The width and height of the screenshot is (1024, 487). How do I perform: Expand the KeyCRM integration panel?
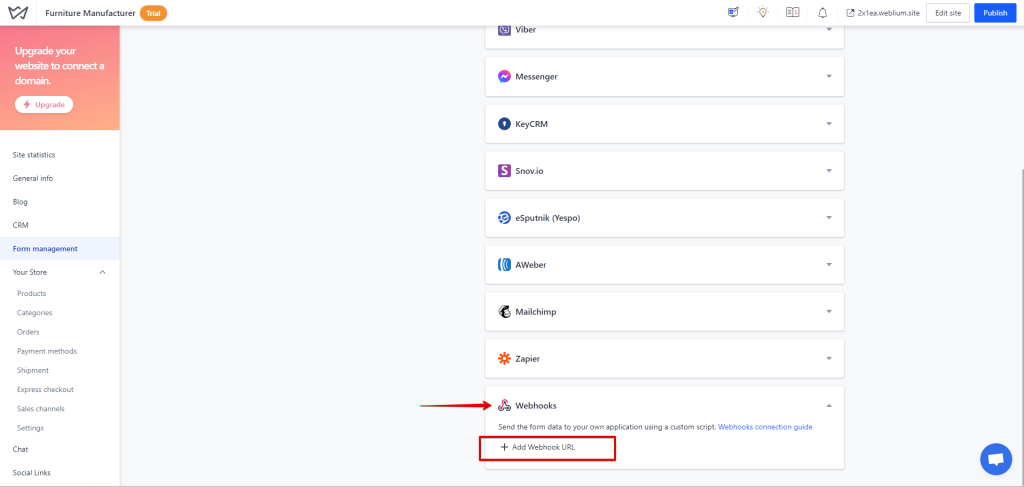829,124
